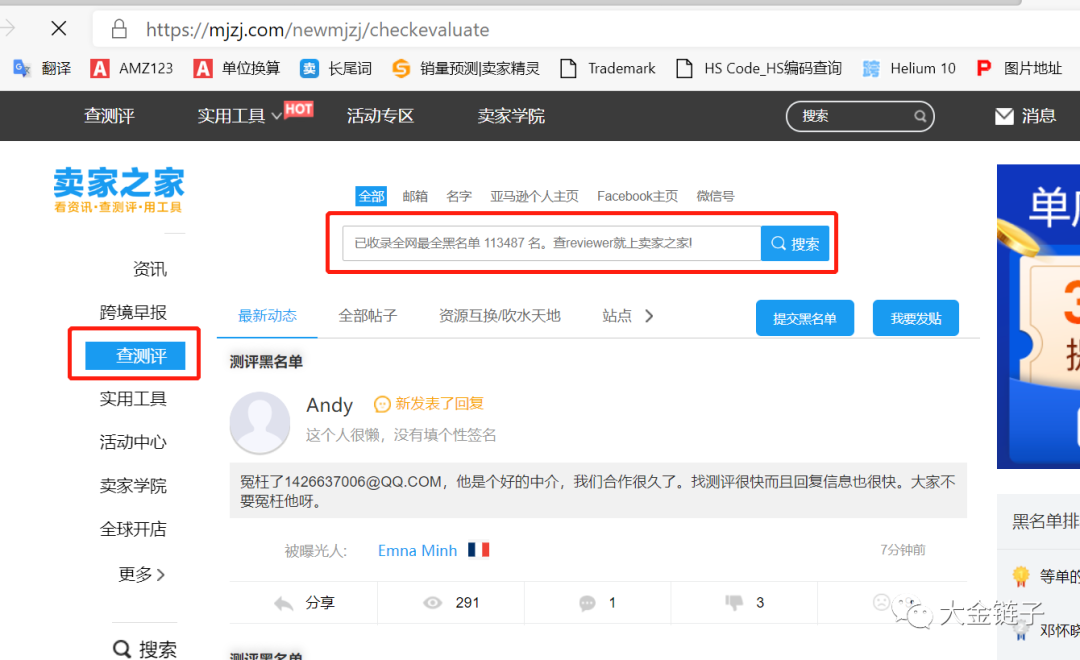
Task: Open 消息 messages via the envelope icon
Action: point(1004,116)
